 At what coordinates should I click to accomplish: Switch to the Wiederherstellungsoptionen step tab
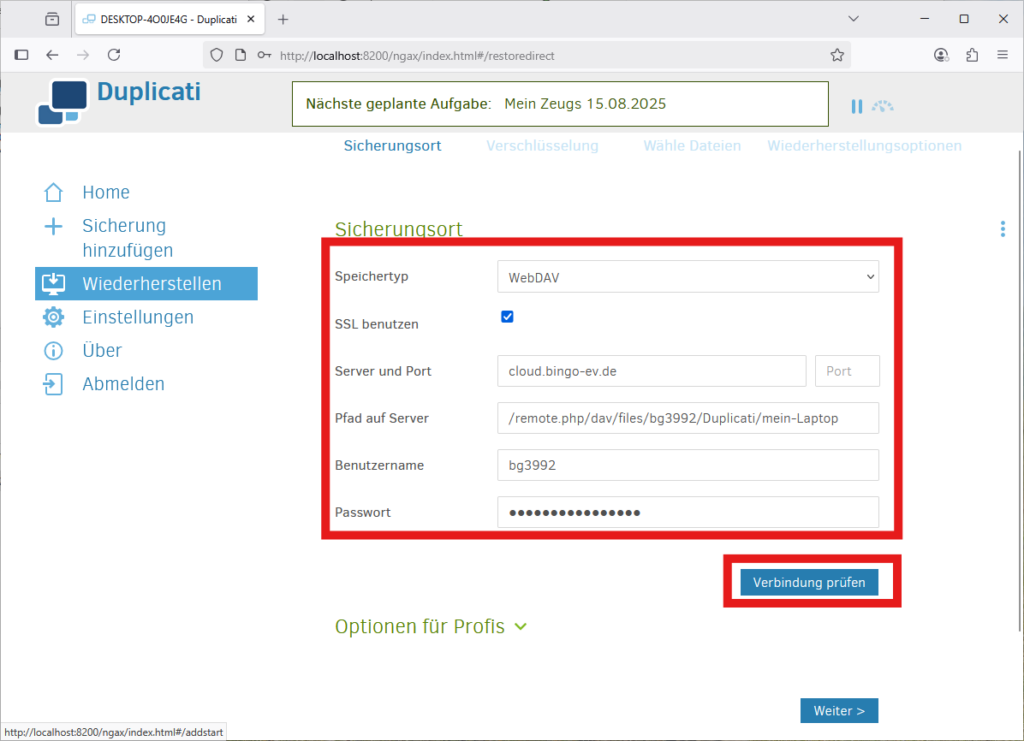click(x=865, y=146)
